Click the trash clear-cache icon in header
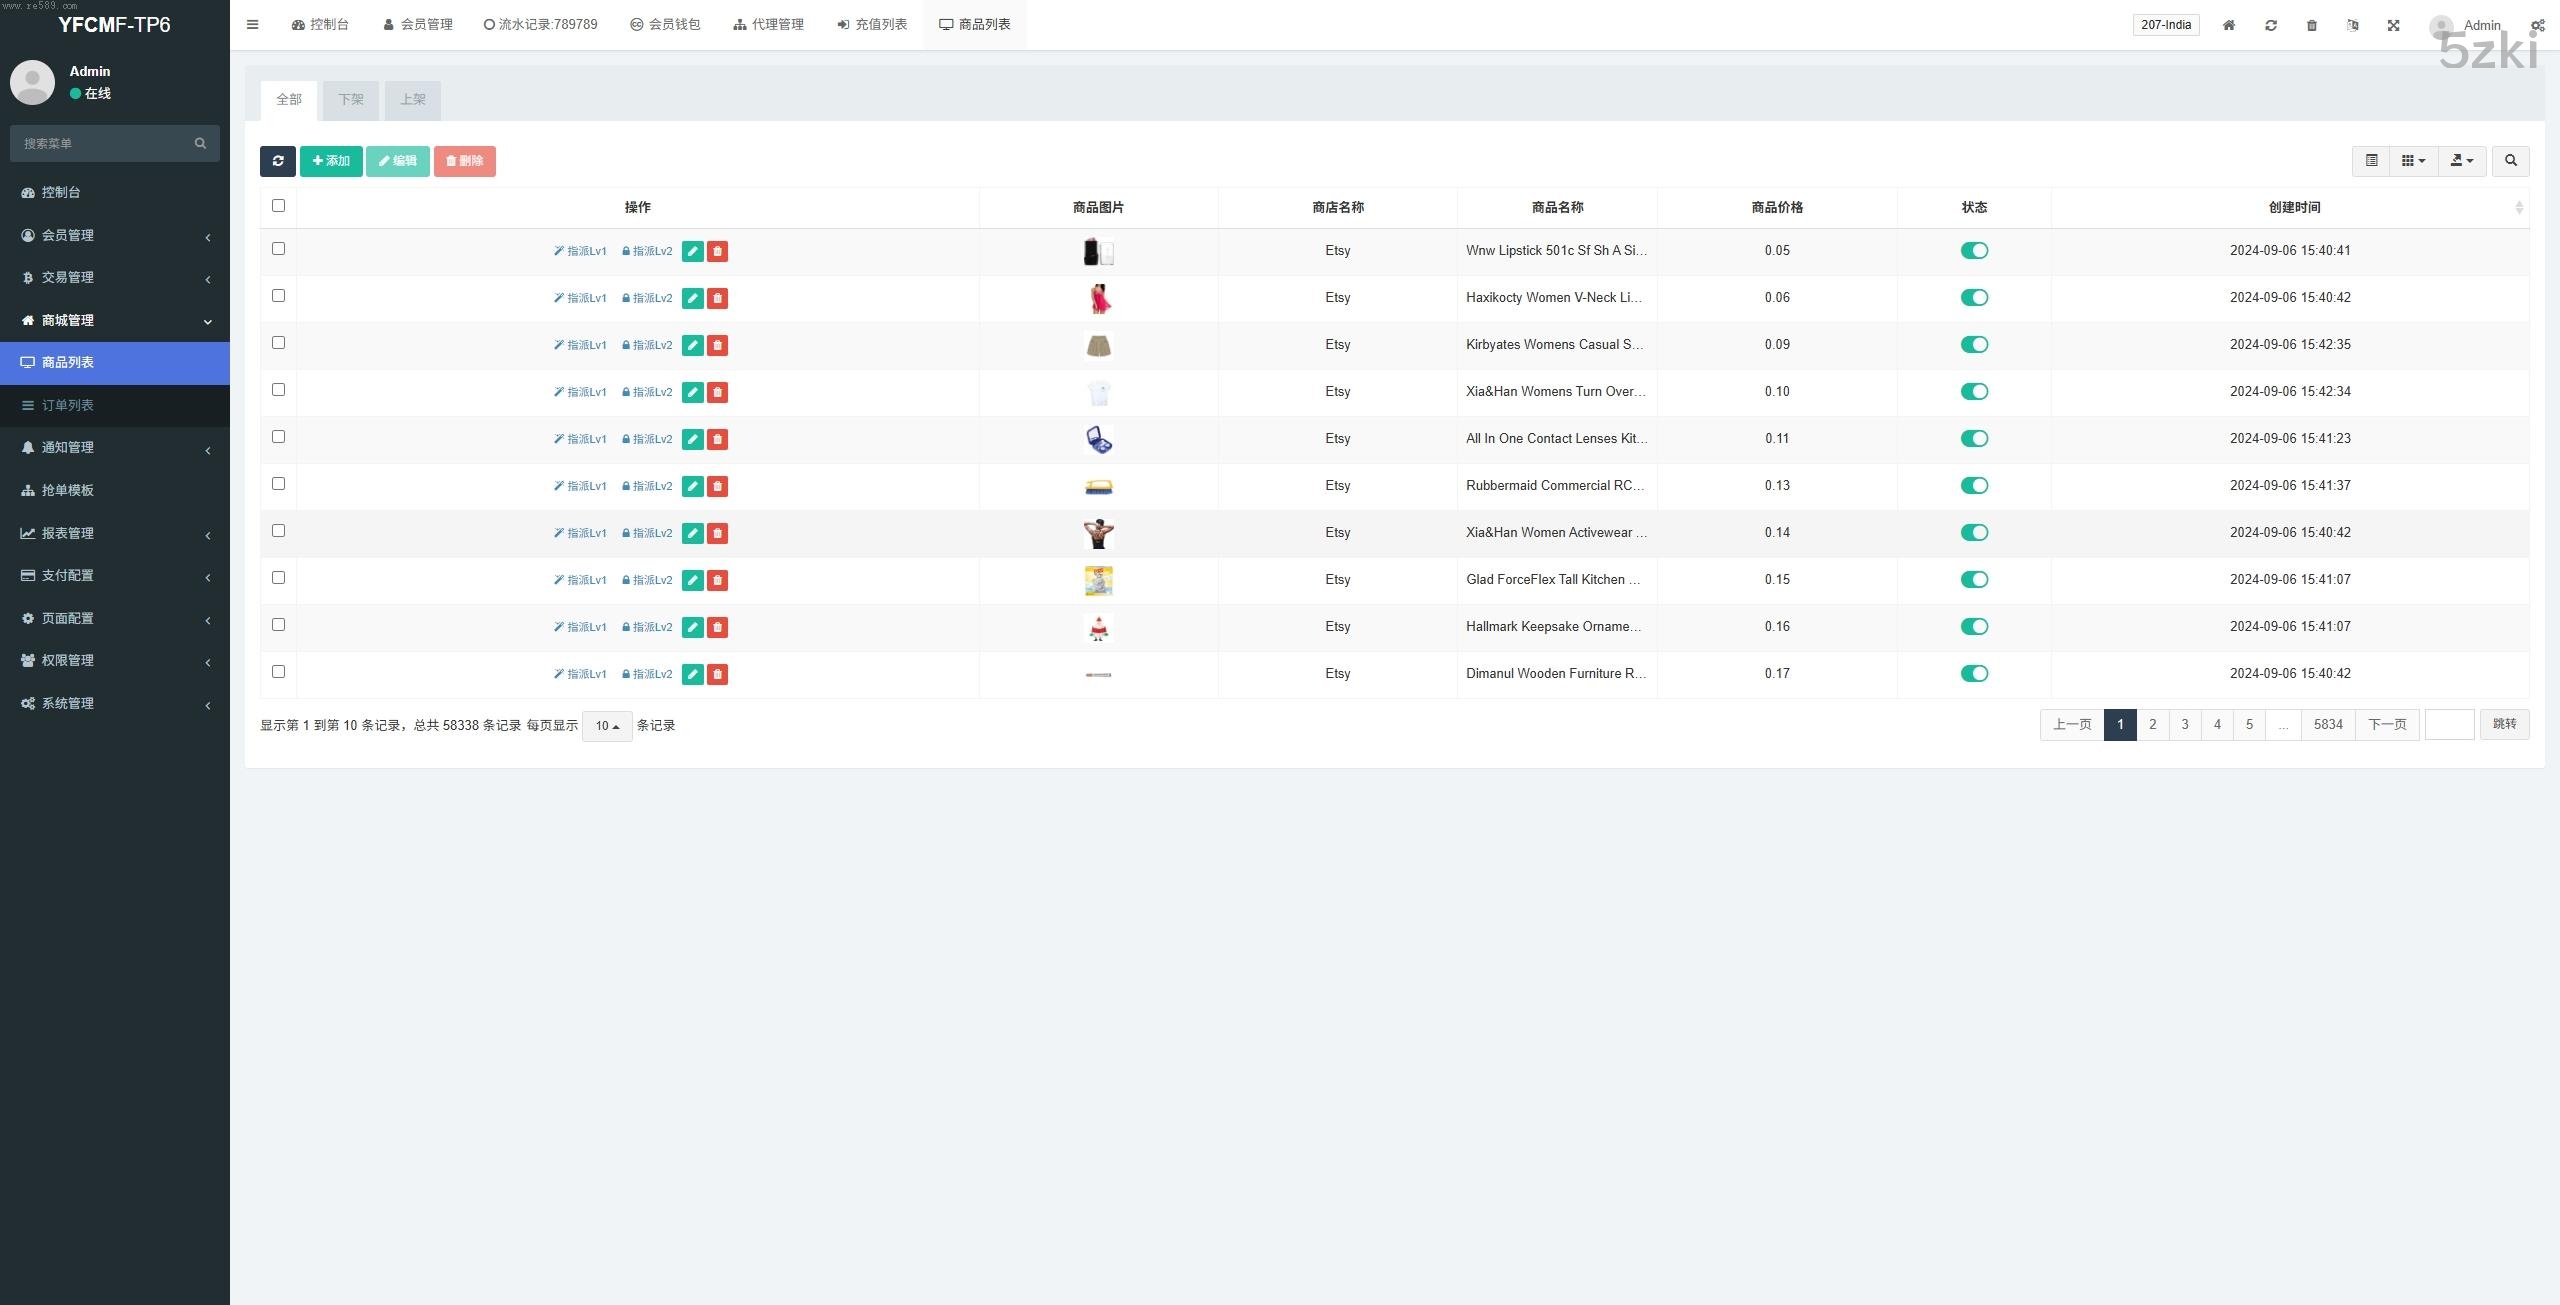 [x=2312, y=25]
